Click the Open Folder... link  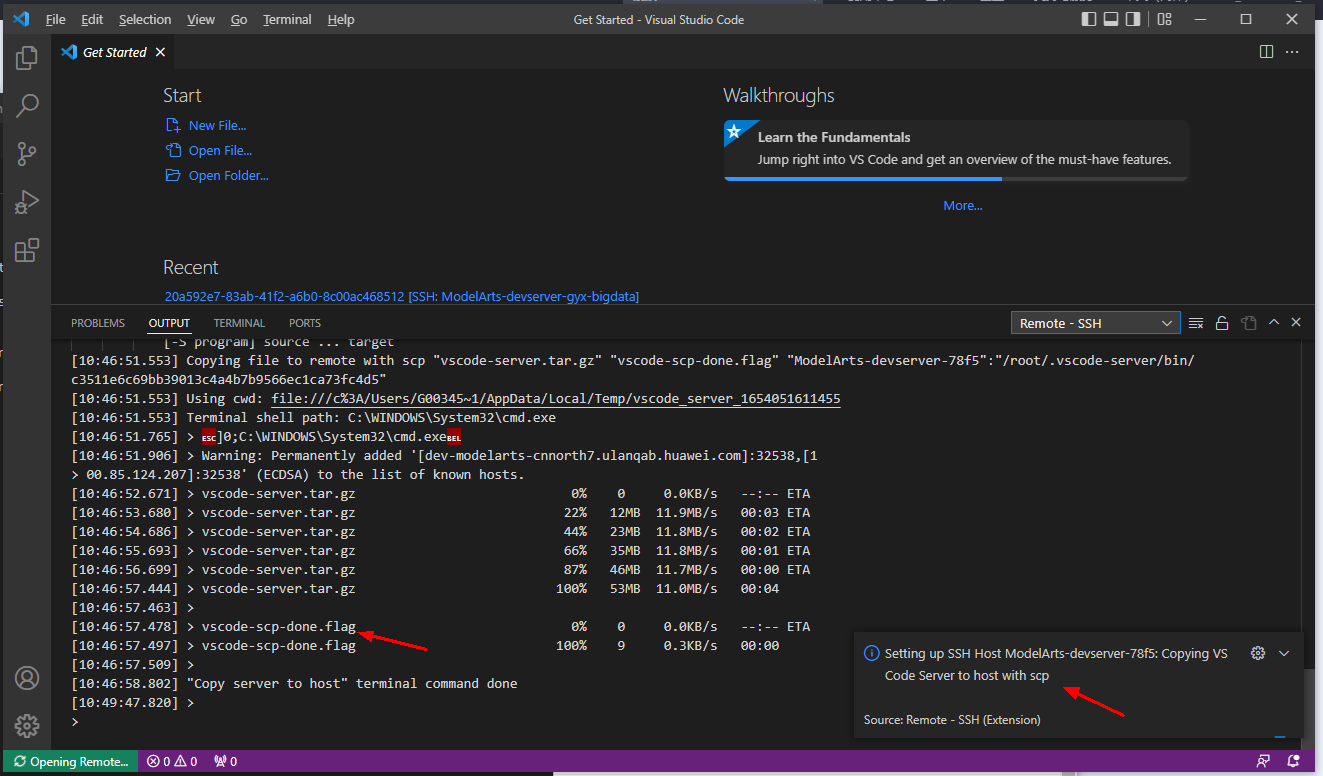216,175
